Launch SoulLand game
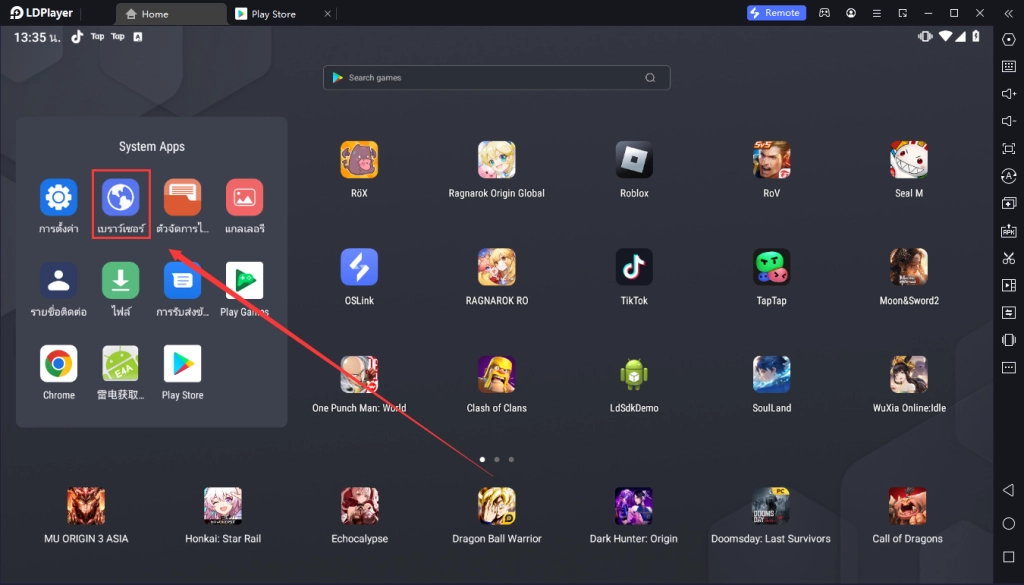Viewport: 1024px width, 585px height. (x=771, y=375)
